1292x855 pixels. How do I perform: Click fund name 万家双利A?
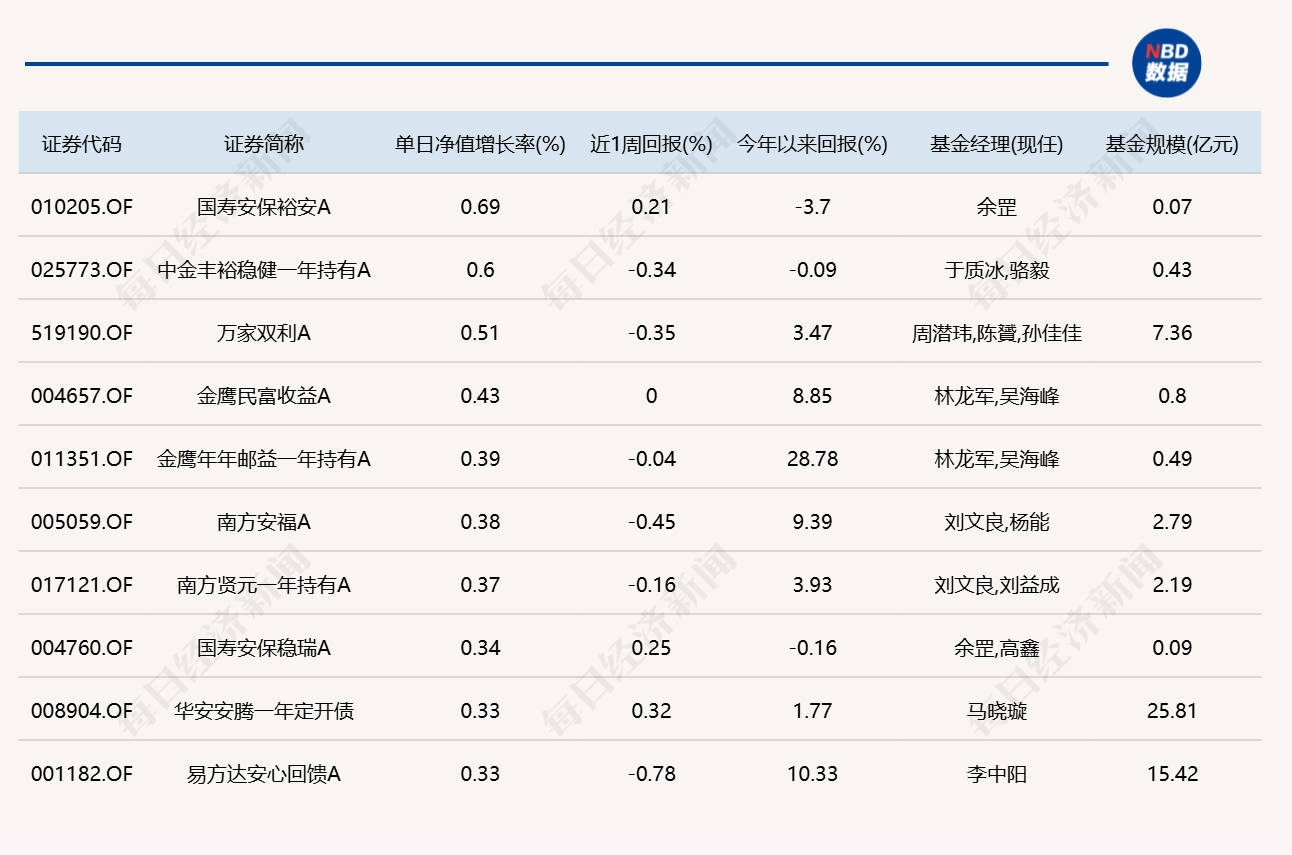coord(264,333)
